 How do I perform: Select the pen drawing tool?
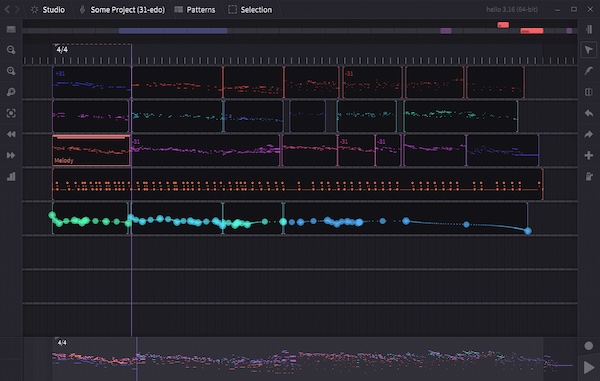589,71
